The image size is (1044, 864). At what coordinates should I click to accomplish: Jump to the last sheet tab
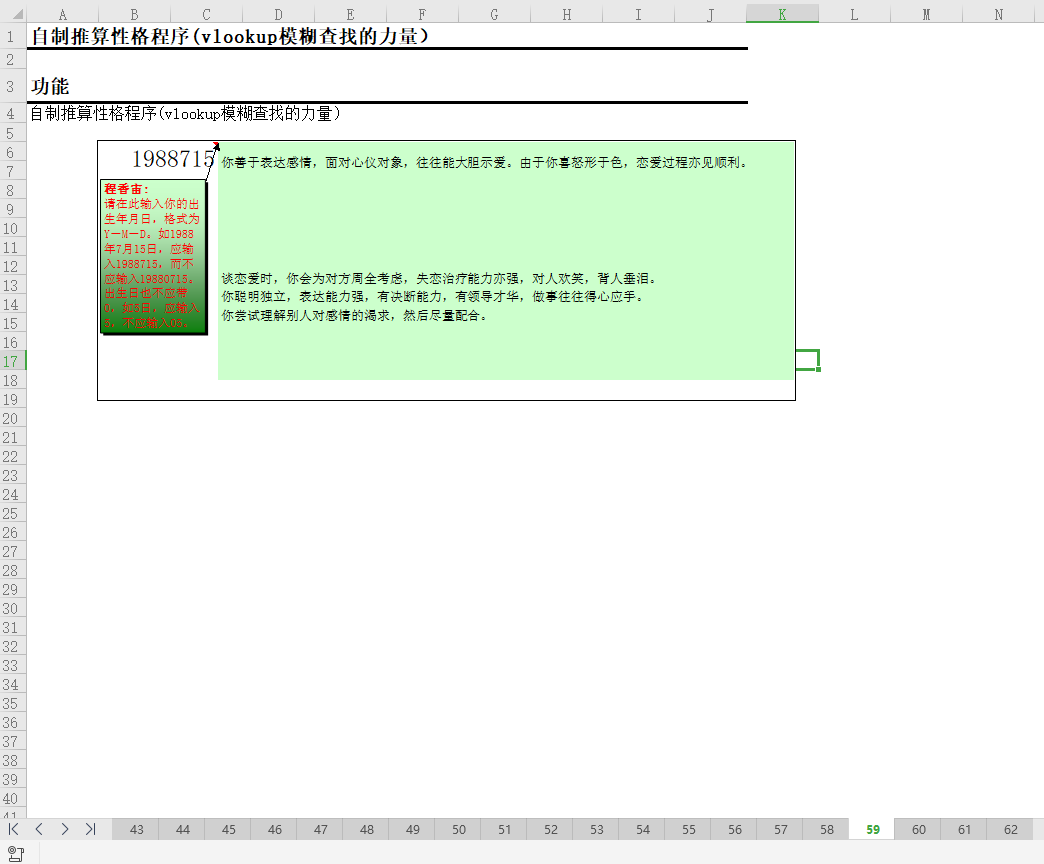(x=91, y=829)
